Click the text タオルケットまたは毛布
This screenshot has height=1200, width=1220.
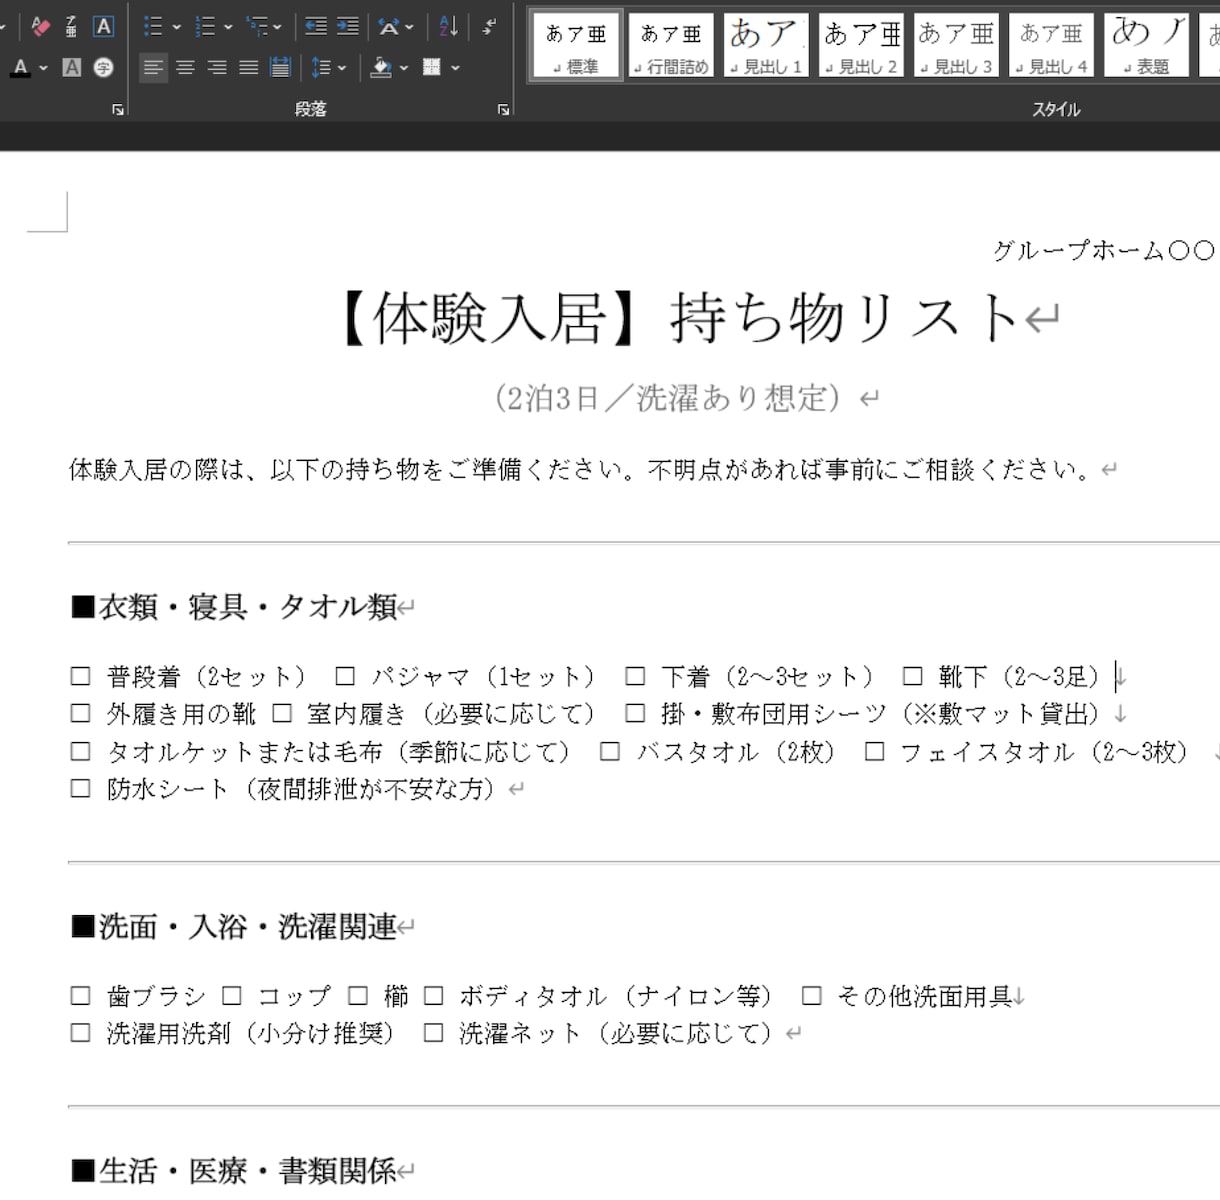point(245,752)
